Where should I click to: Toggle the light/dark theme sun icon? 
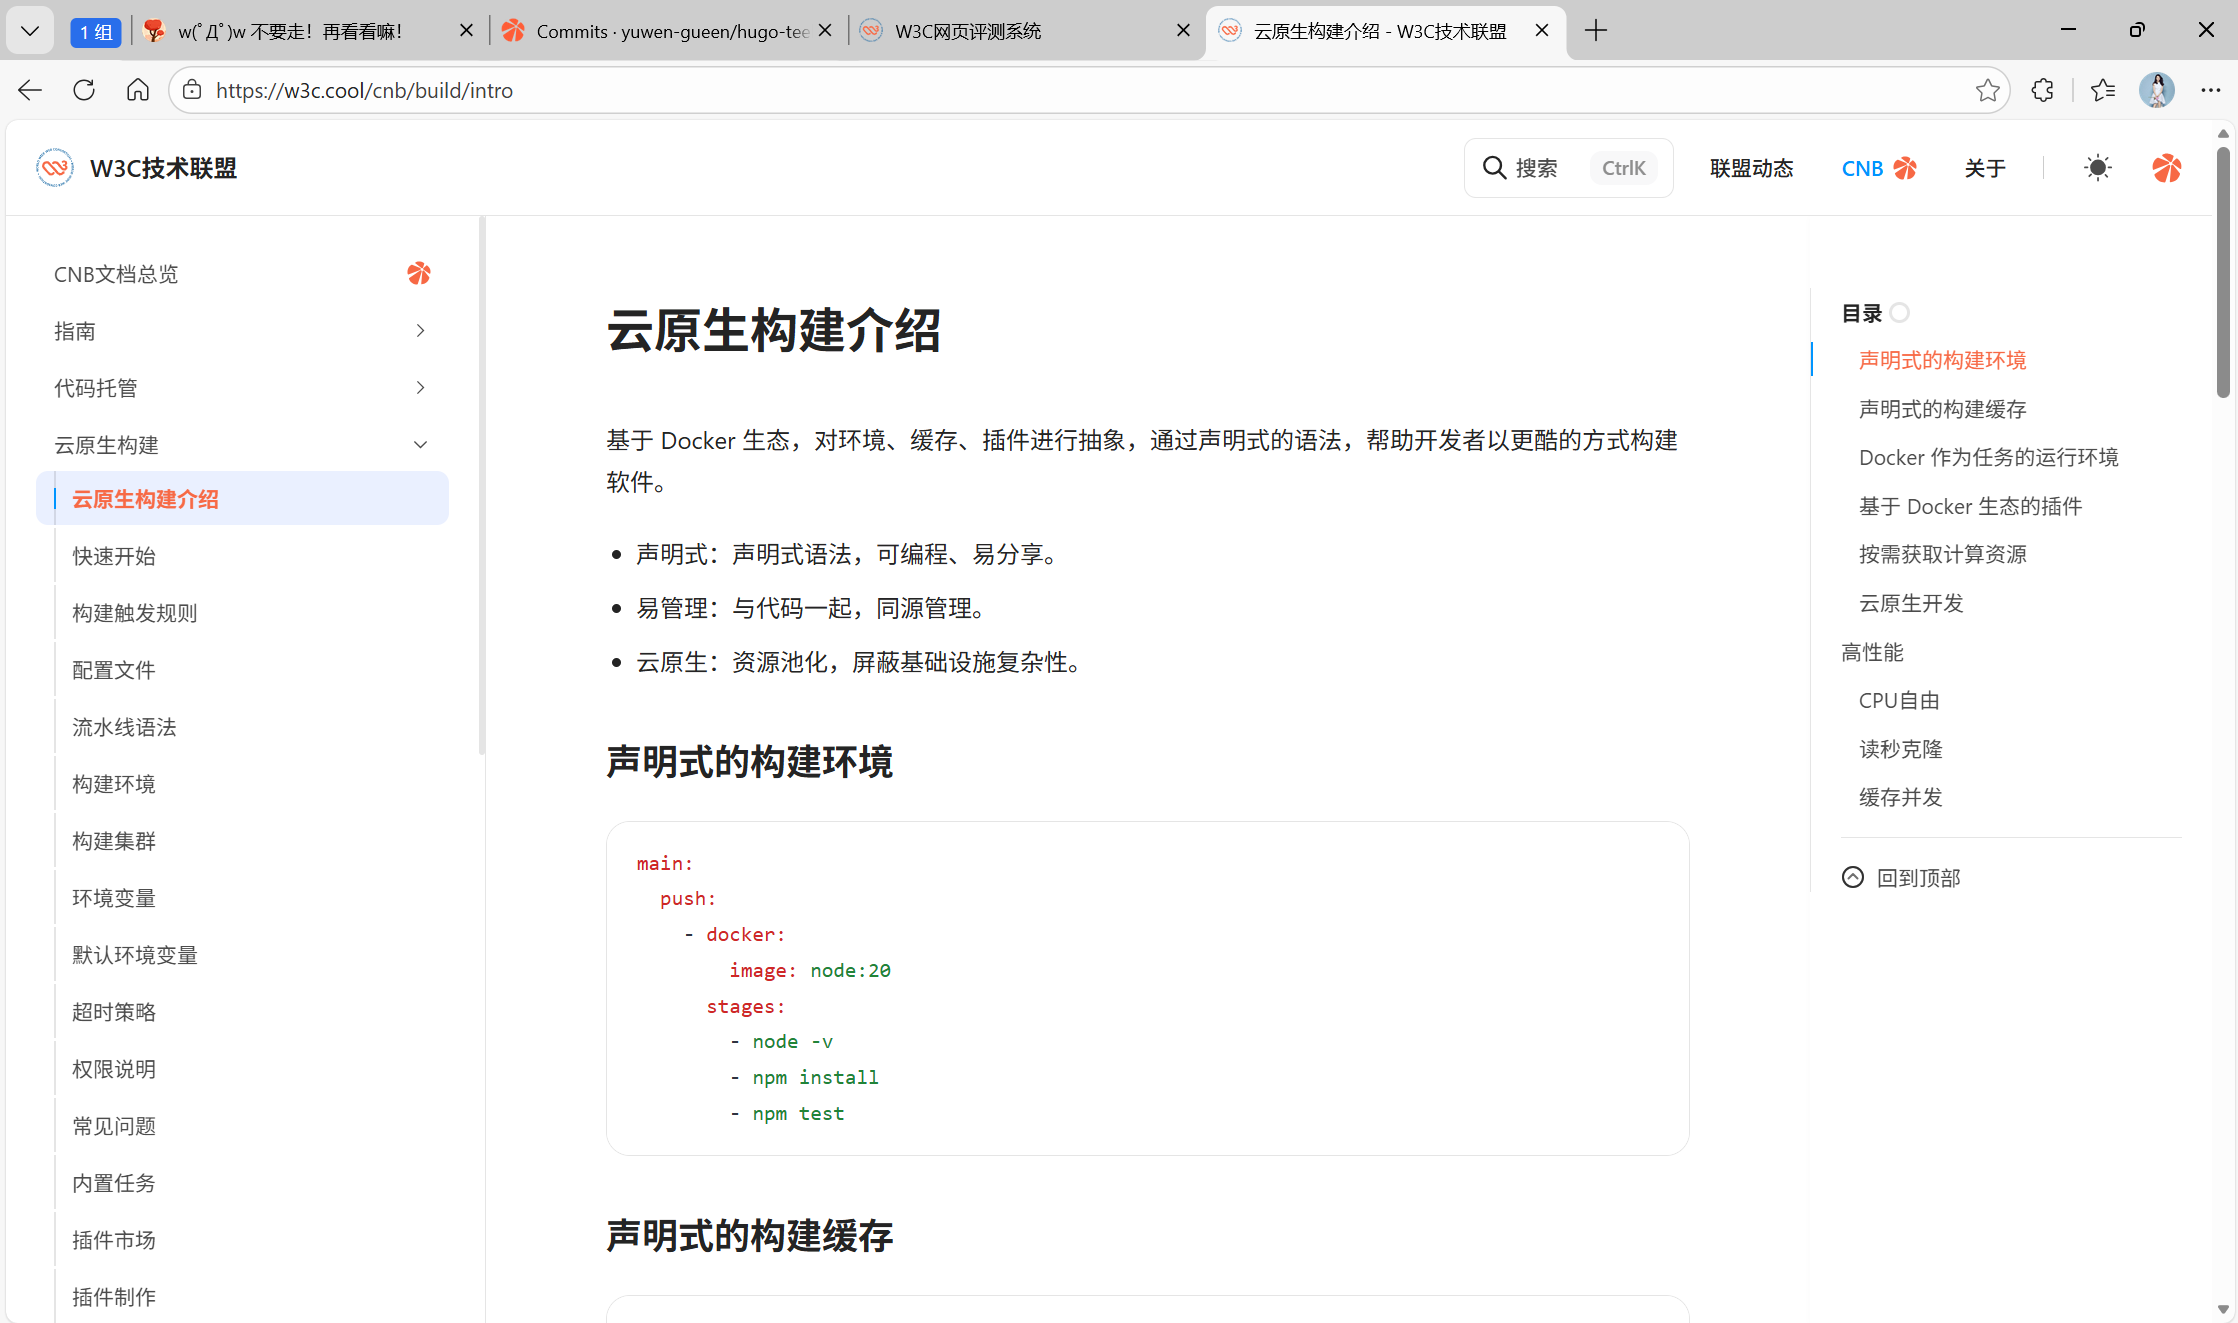pyautogui.click(x=2097, y=168)
